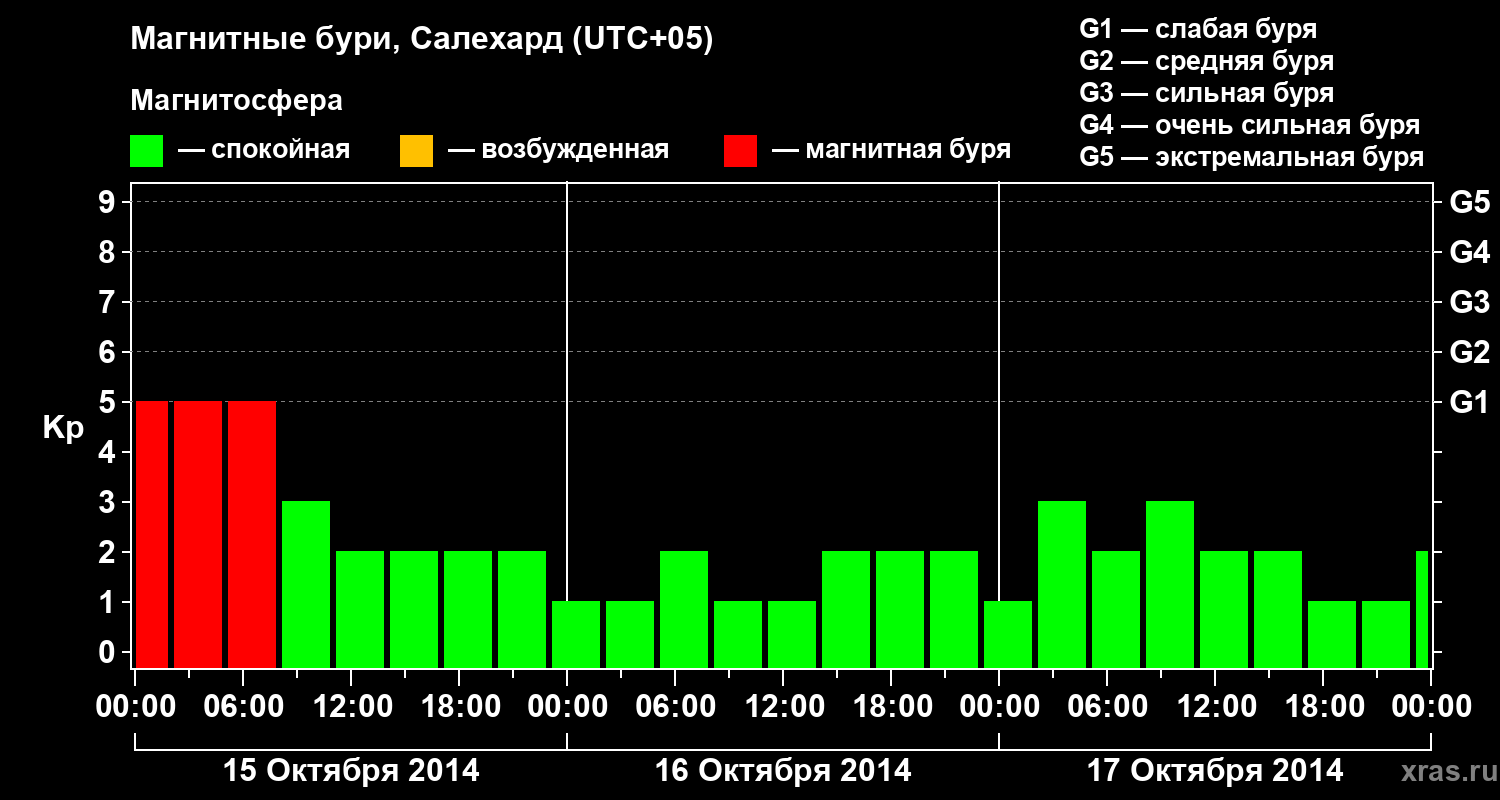Click 'G1 — слабая буря' description

[1198, 29]
